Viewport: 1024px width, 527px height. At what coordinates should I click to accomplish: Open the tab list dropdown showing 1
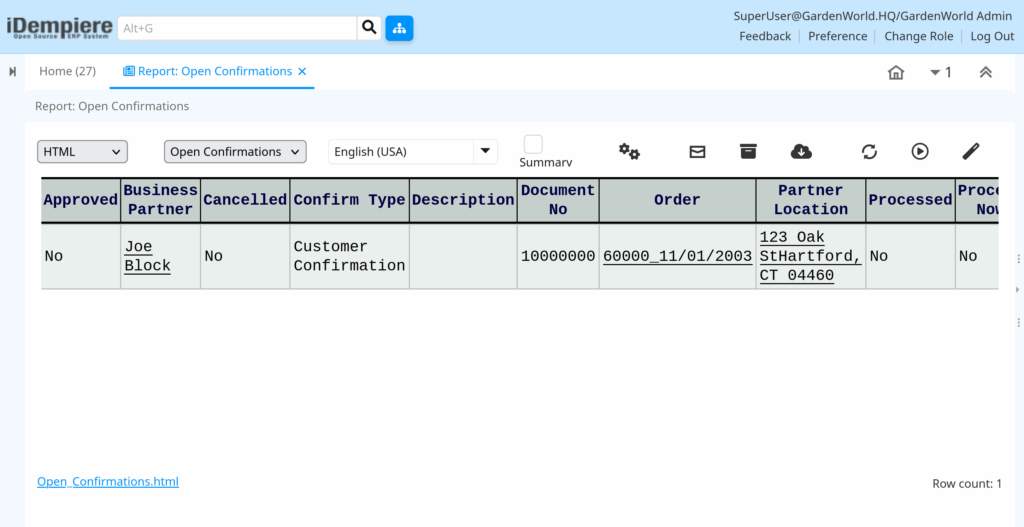pyautogui.click(x=940, y=72)
